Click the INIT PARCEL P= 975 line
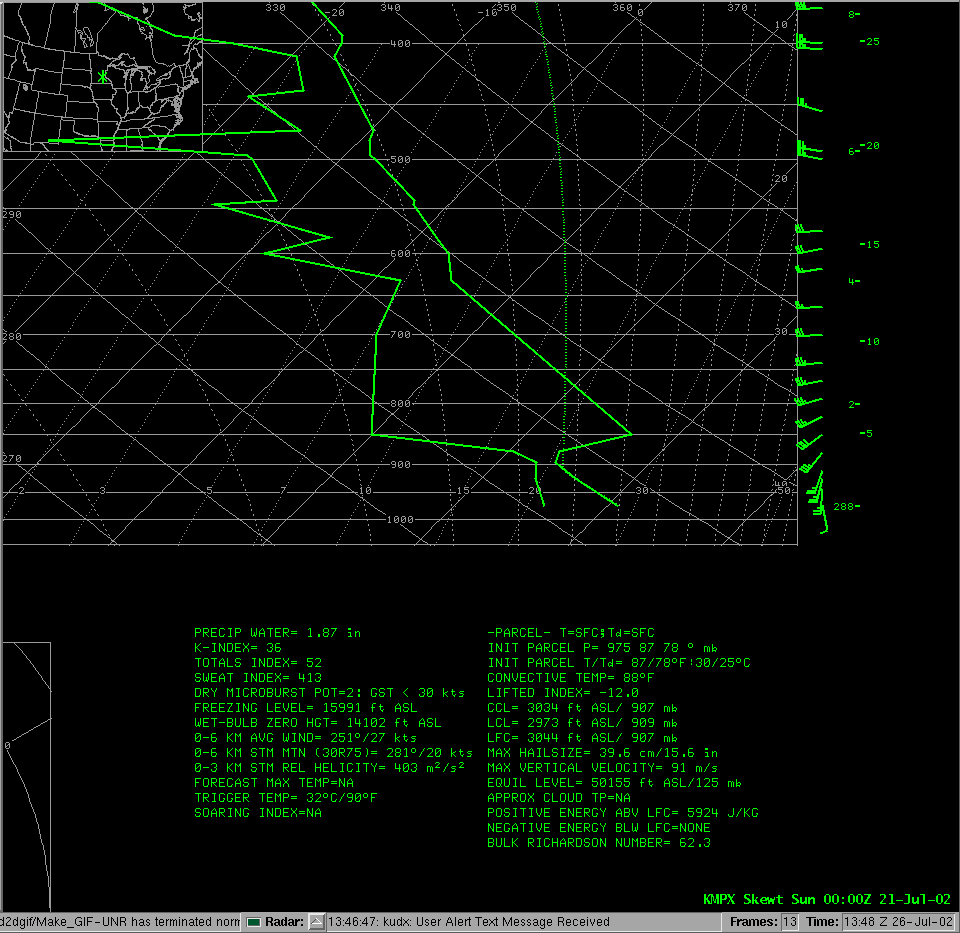This screenshot has width=960, height=933. pos(602,648)
